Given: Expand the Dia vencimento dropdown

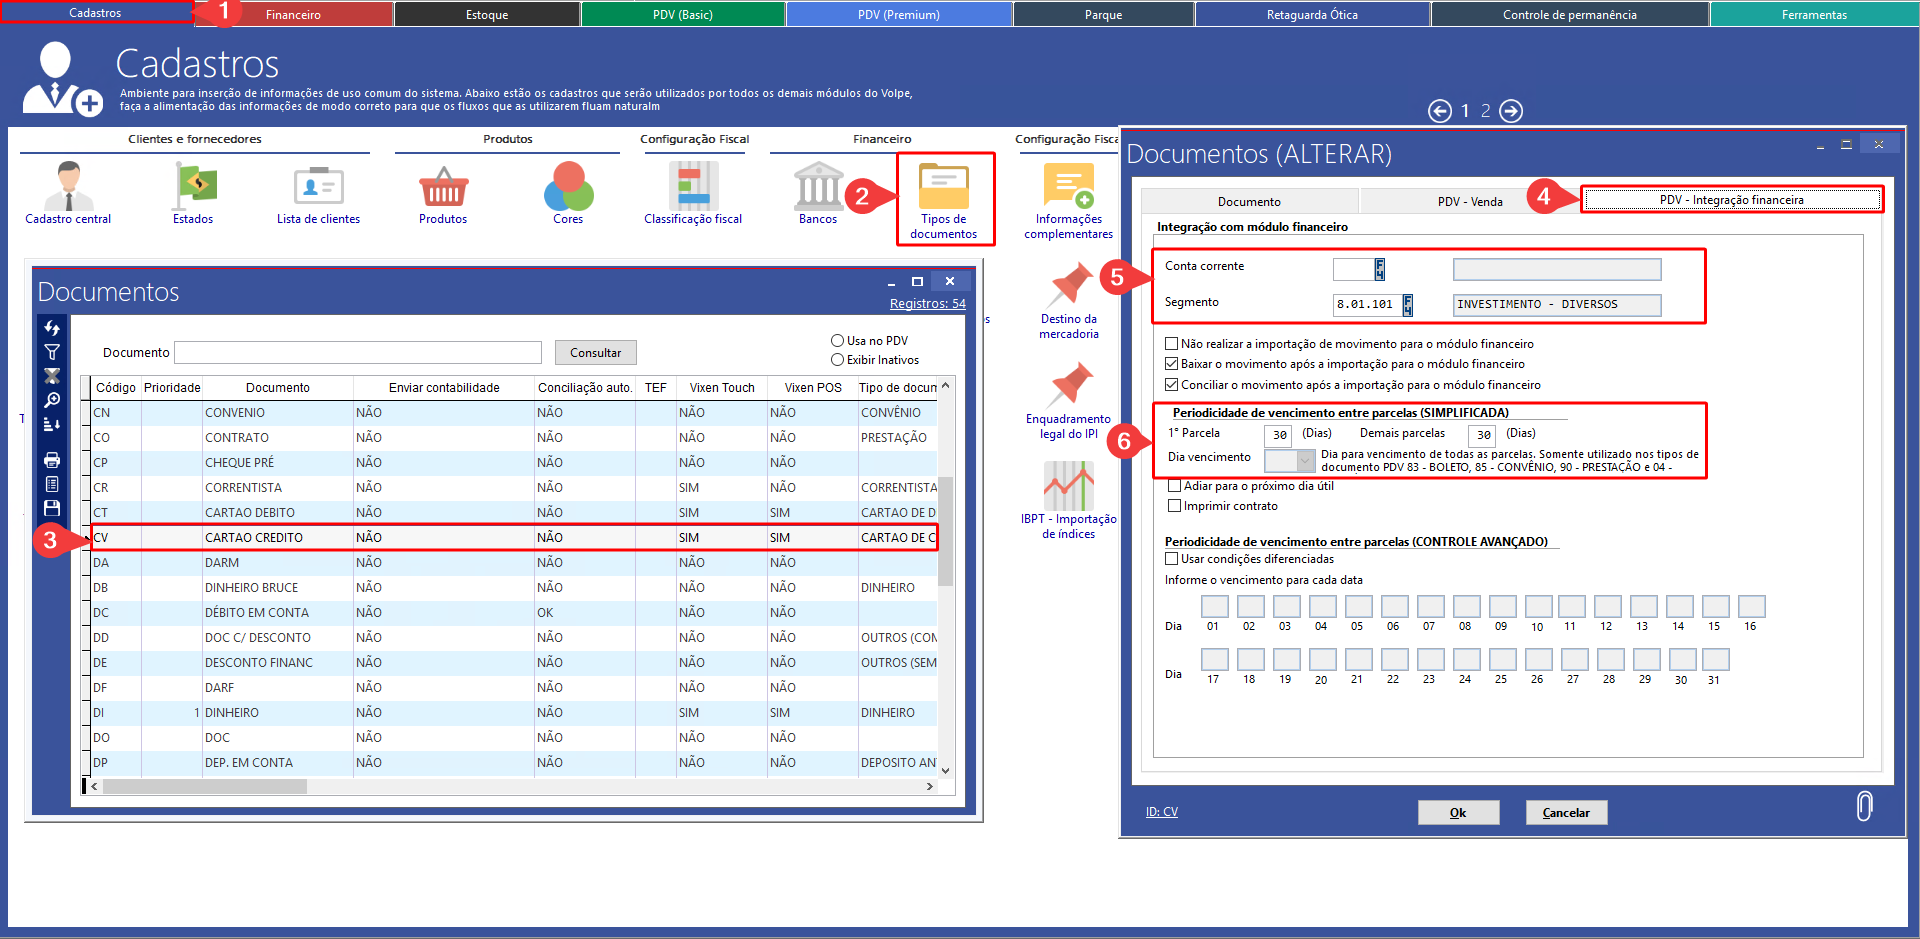Looking at the screenshot, I should coord(1305,460).
